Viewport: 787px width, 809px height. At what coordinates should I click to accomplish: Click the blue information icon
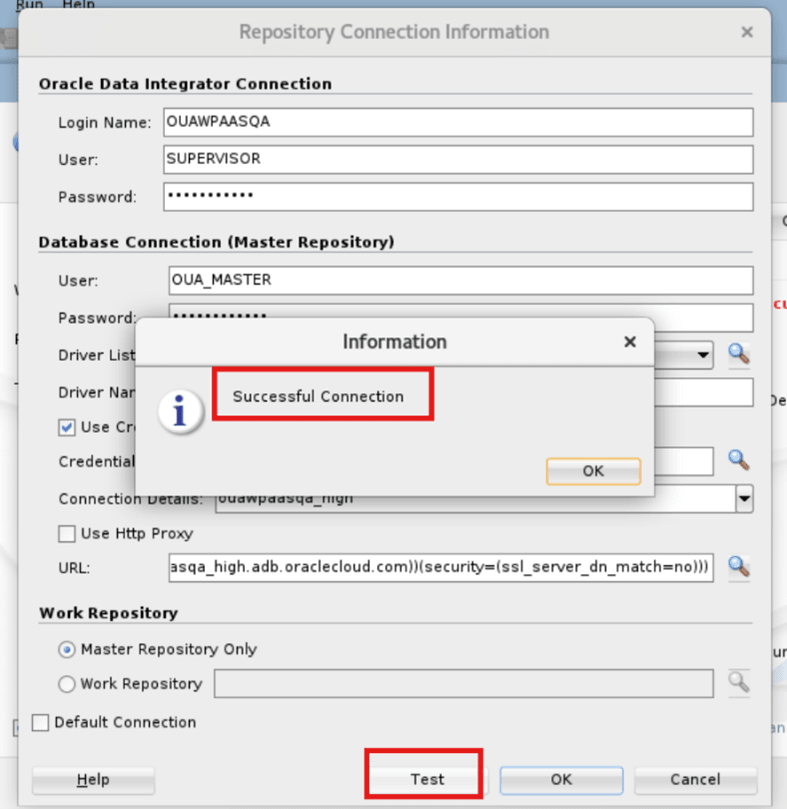[x=180, y=411]
